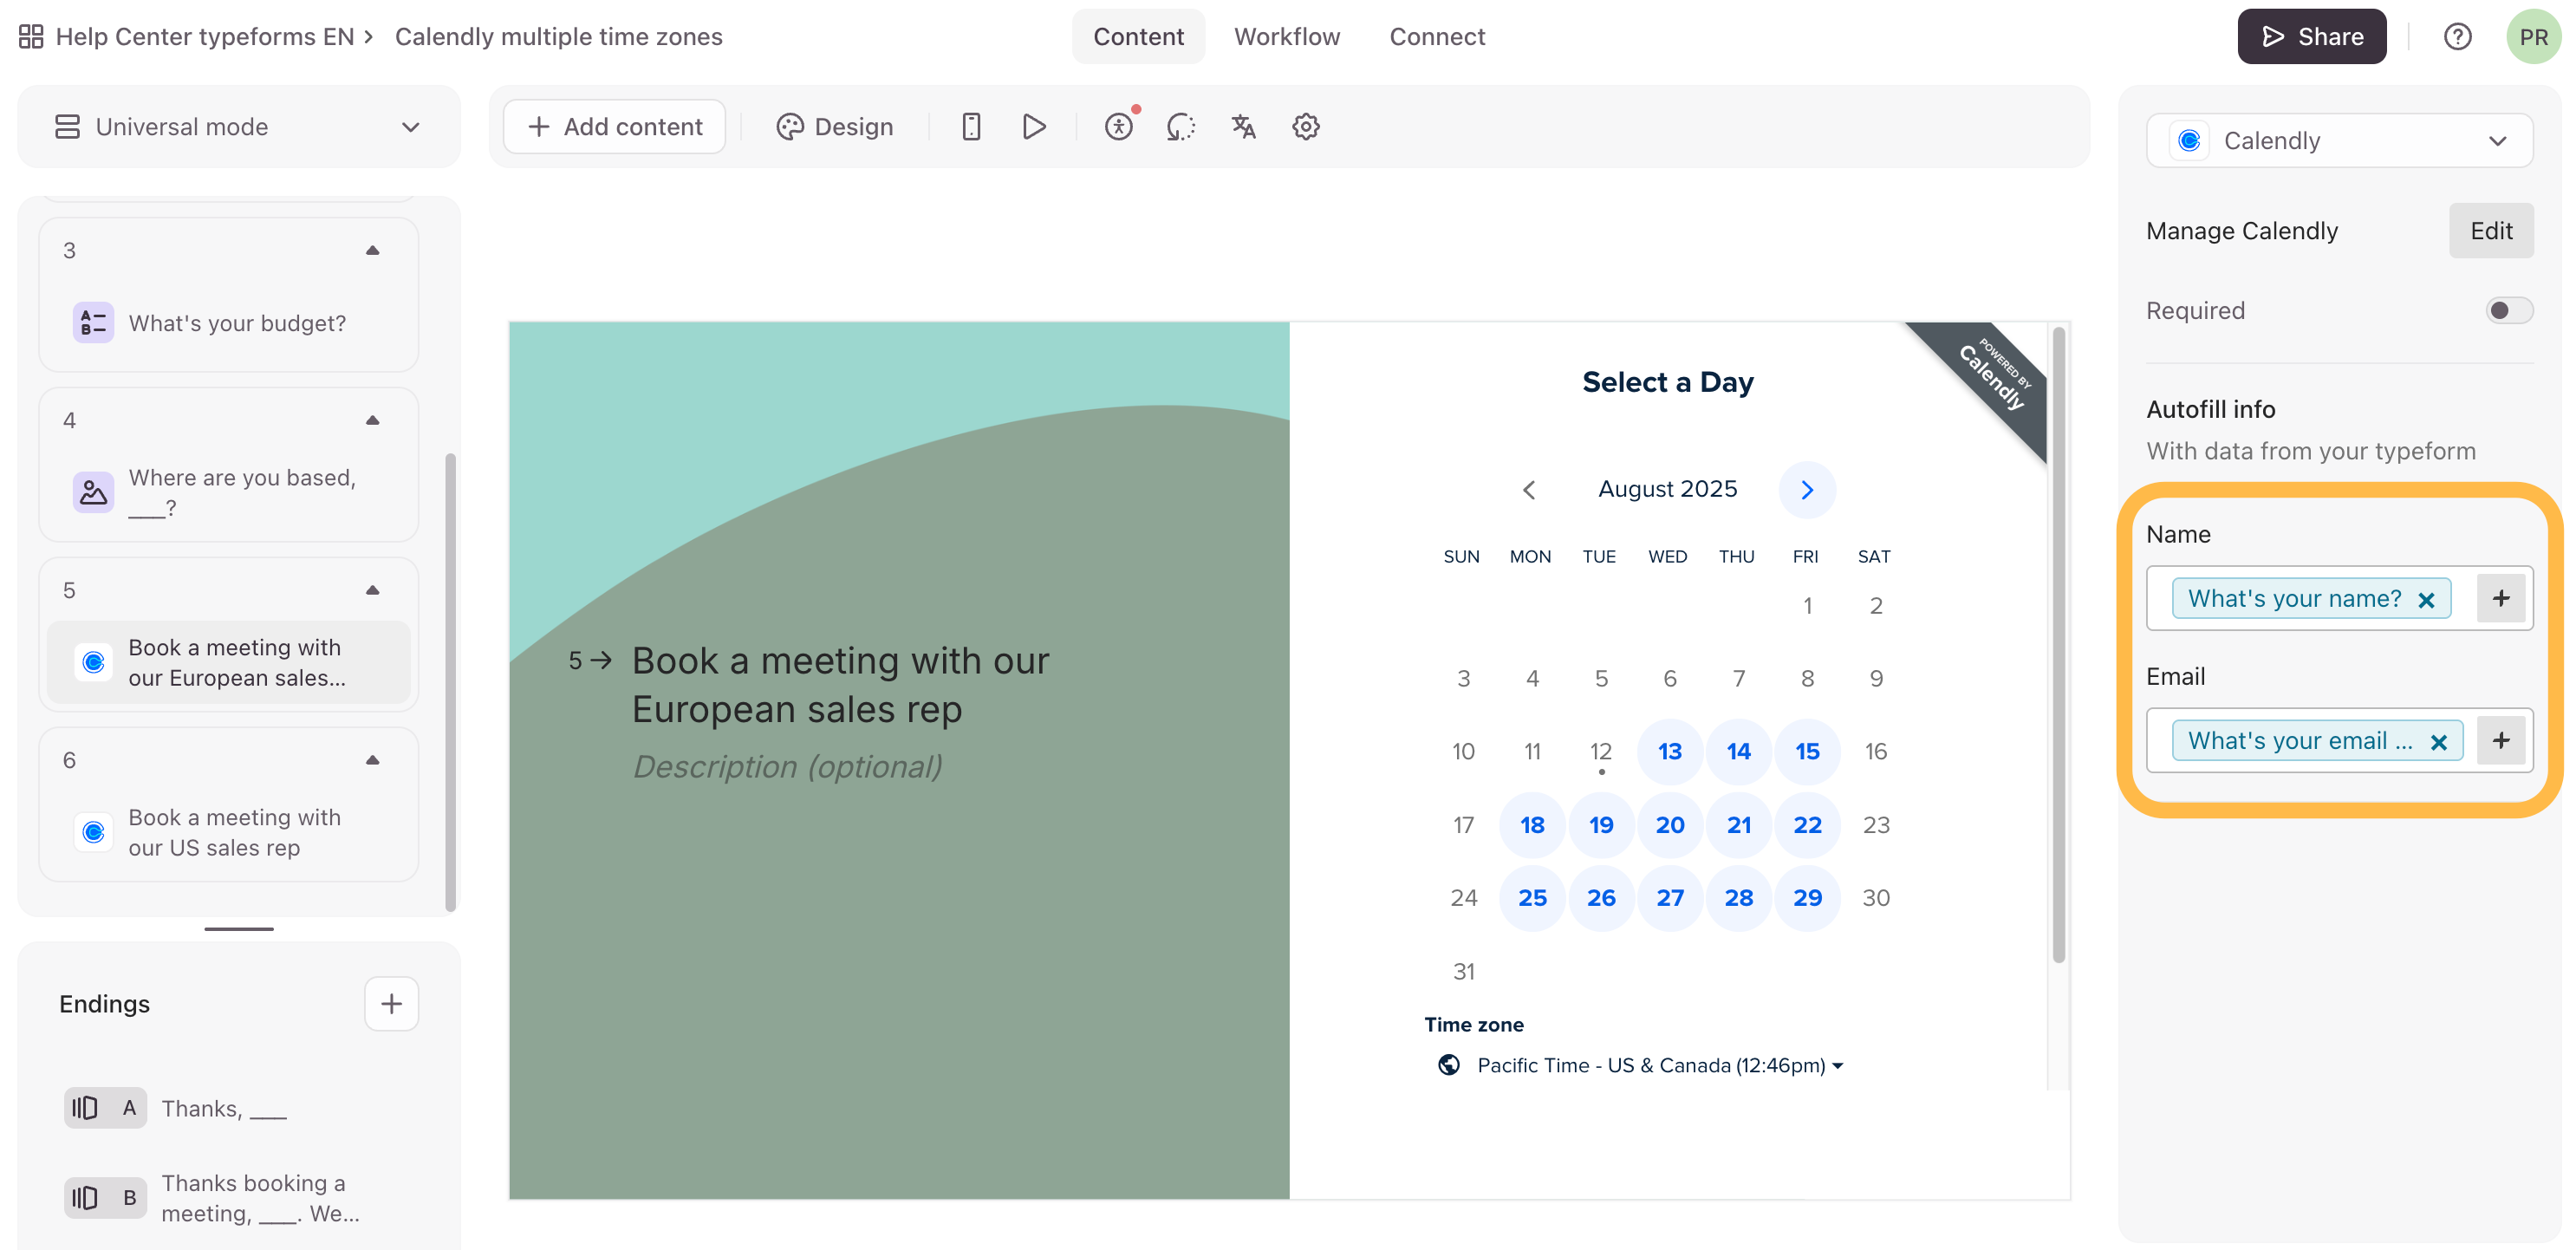
Task: Click the Preview play icon
Action: pyautogui.click(x=1034, y=127)
